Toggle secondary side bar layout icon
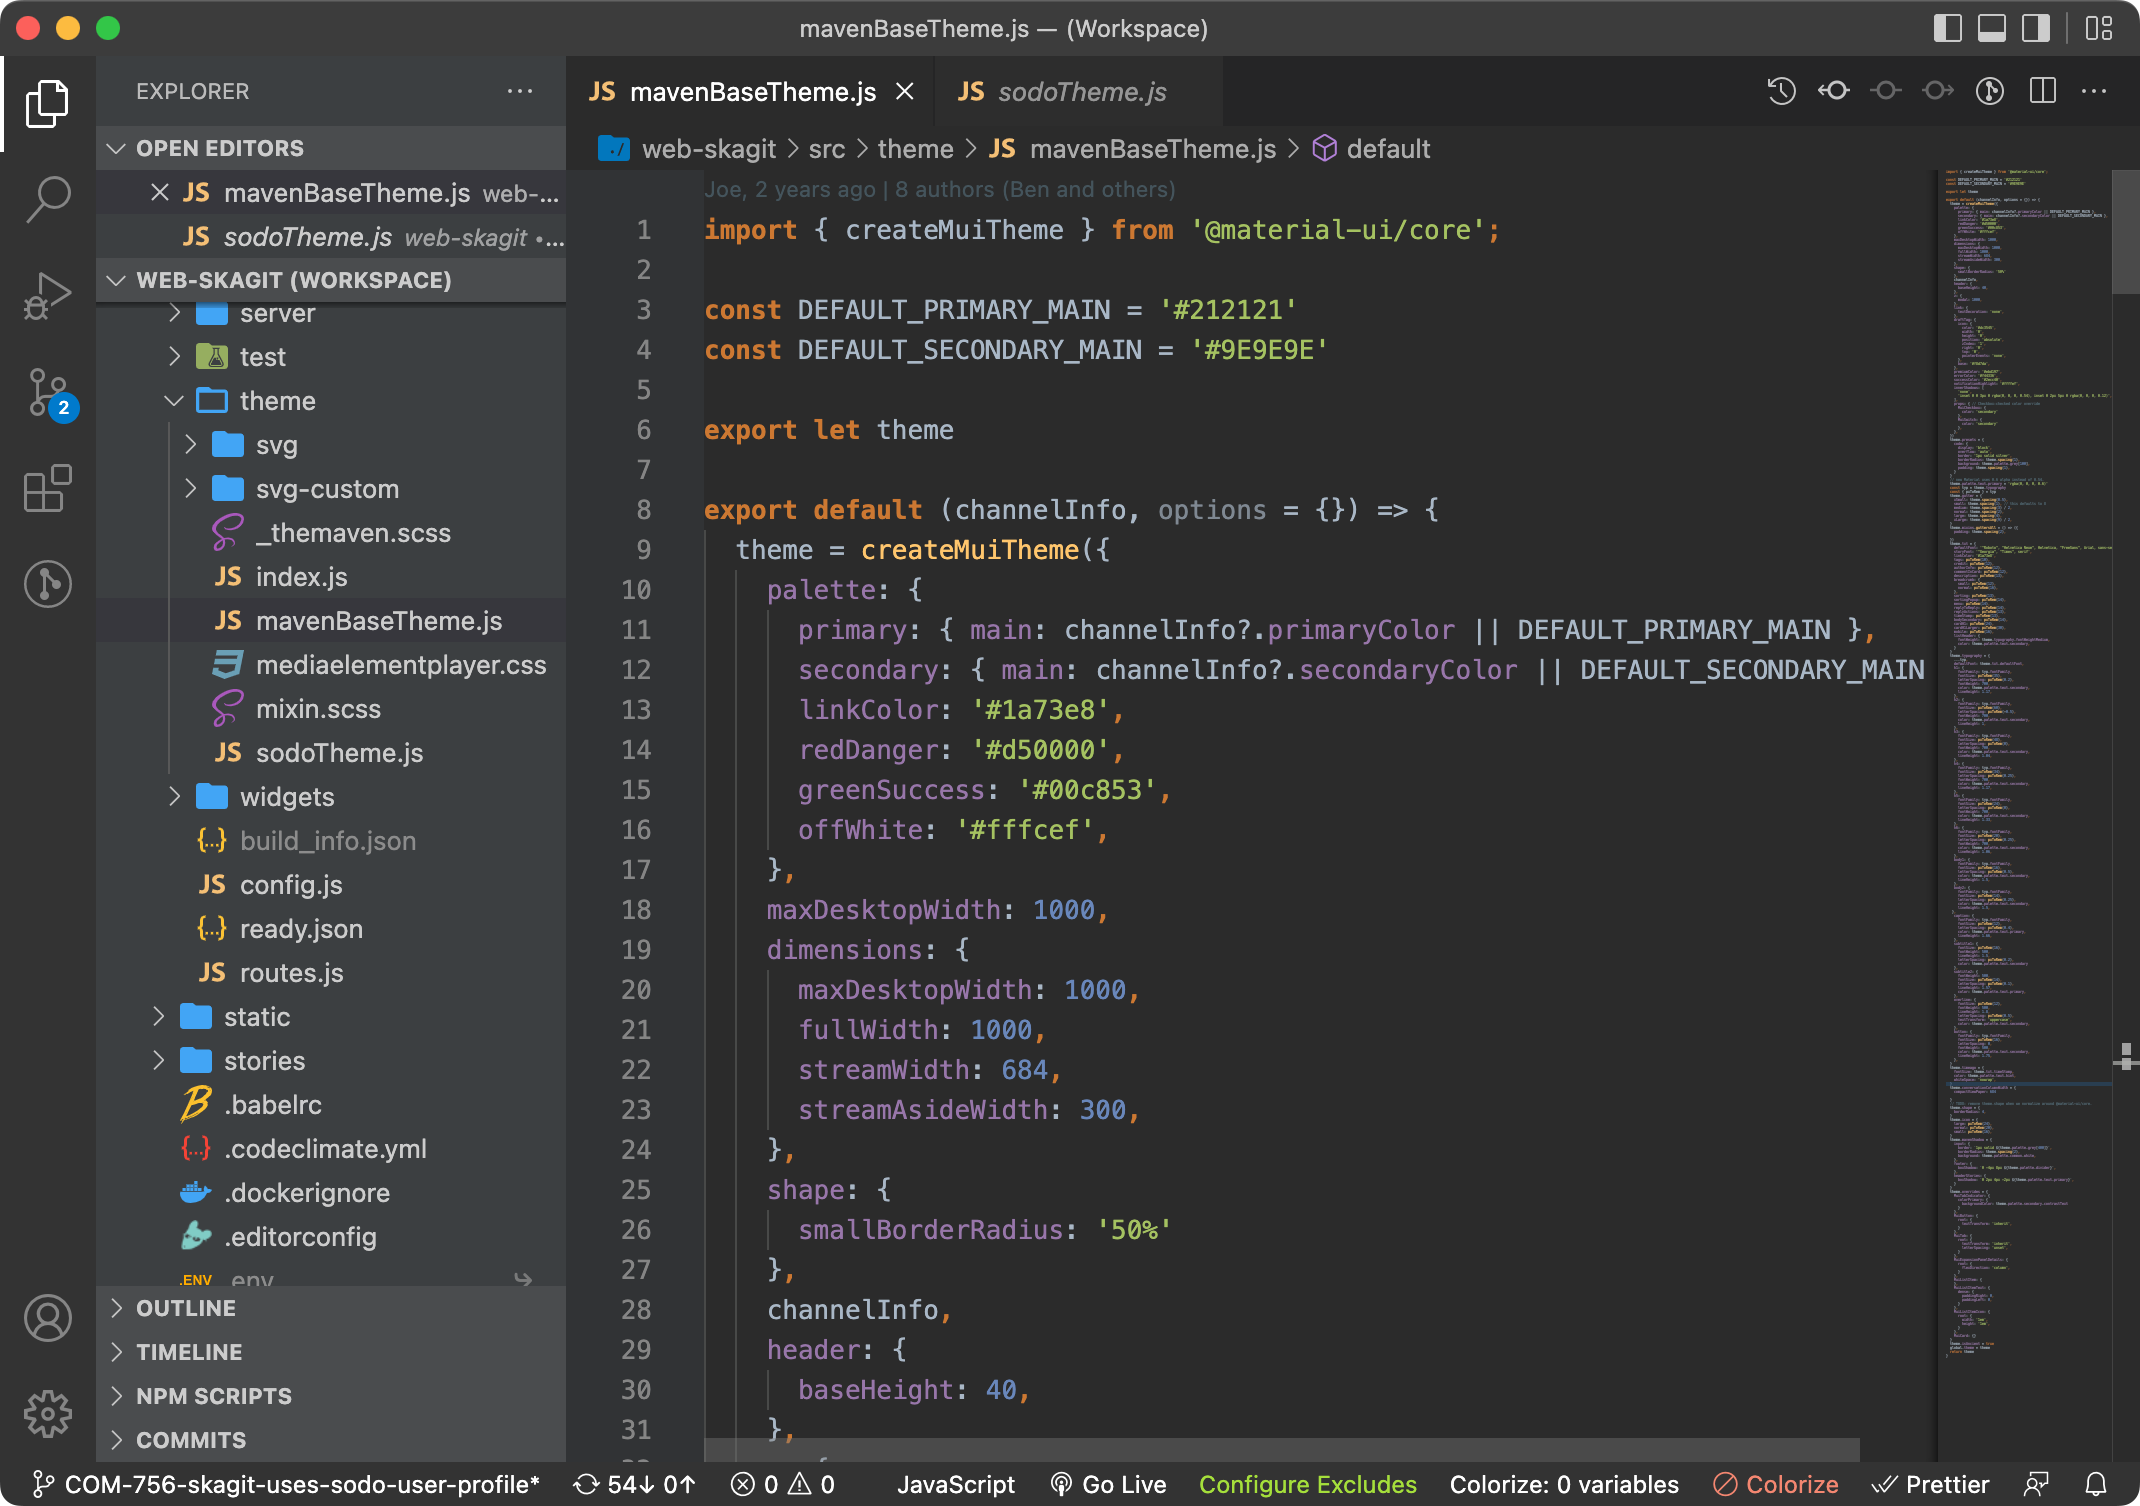2140x1506 pixels. pos(2036,28)
